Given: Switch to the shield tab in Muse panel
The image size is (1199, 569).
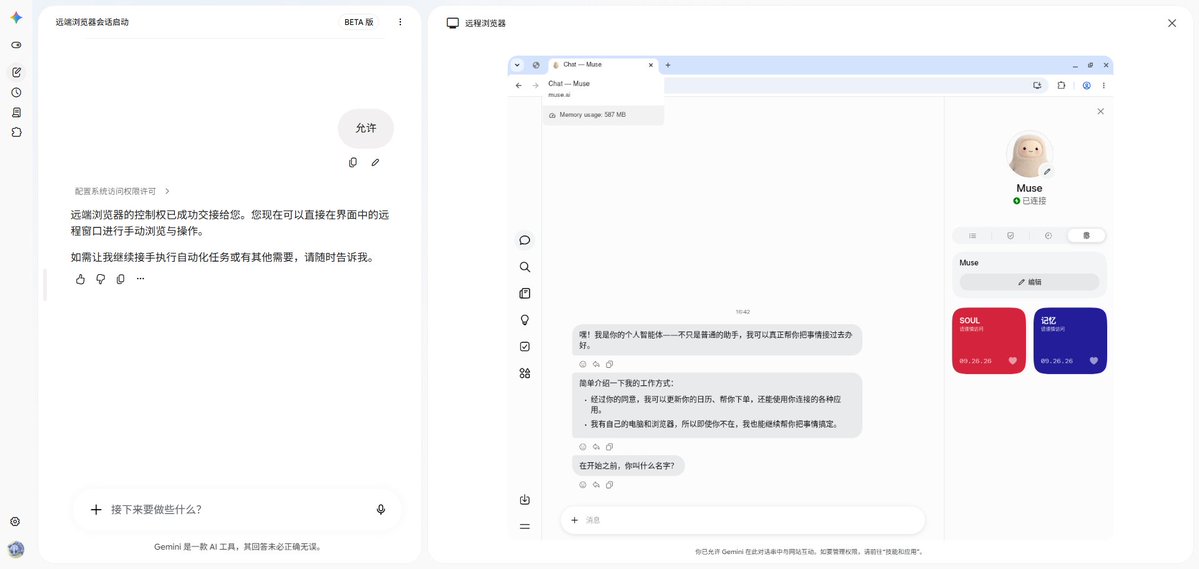Looking at the screenshot, I should pos(1010,236).
